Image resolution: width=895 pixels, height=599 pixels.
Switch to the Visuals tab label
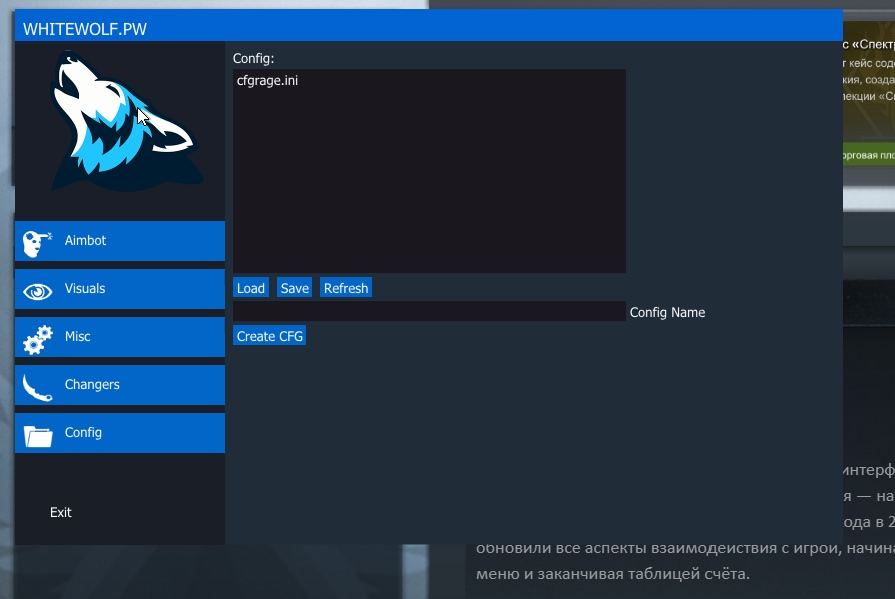[85, 289]
